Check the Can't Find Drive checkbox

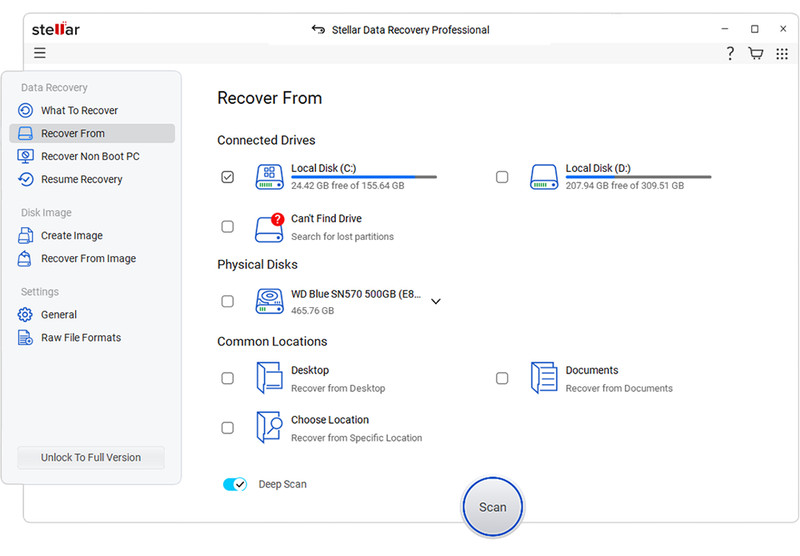[228, 226]
